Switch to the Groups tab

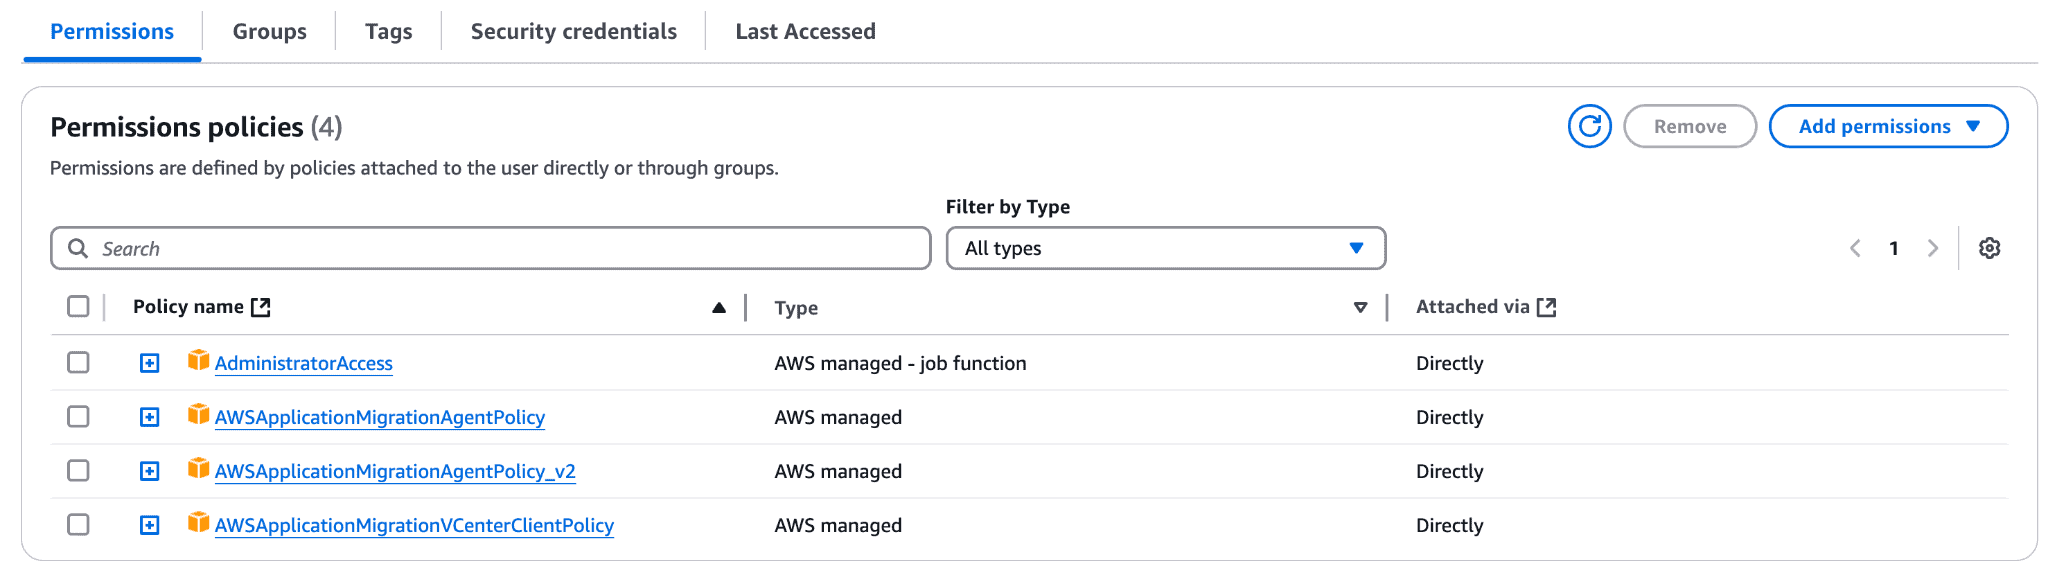pos(270,32)
